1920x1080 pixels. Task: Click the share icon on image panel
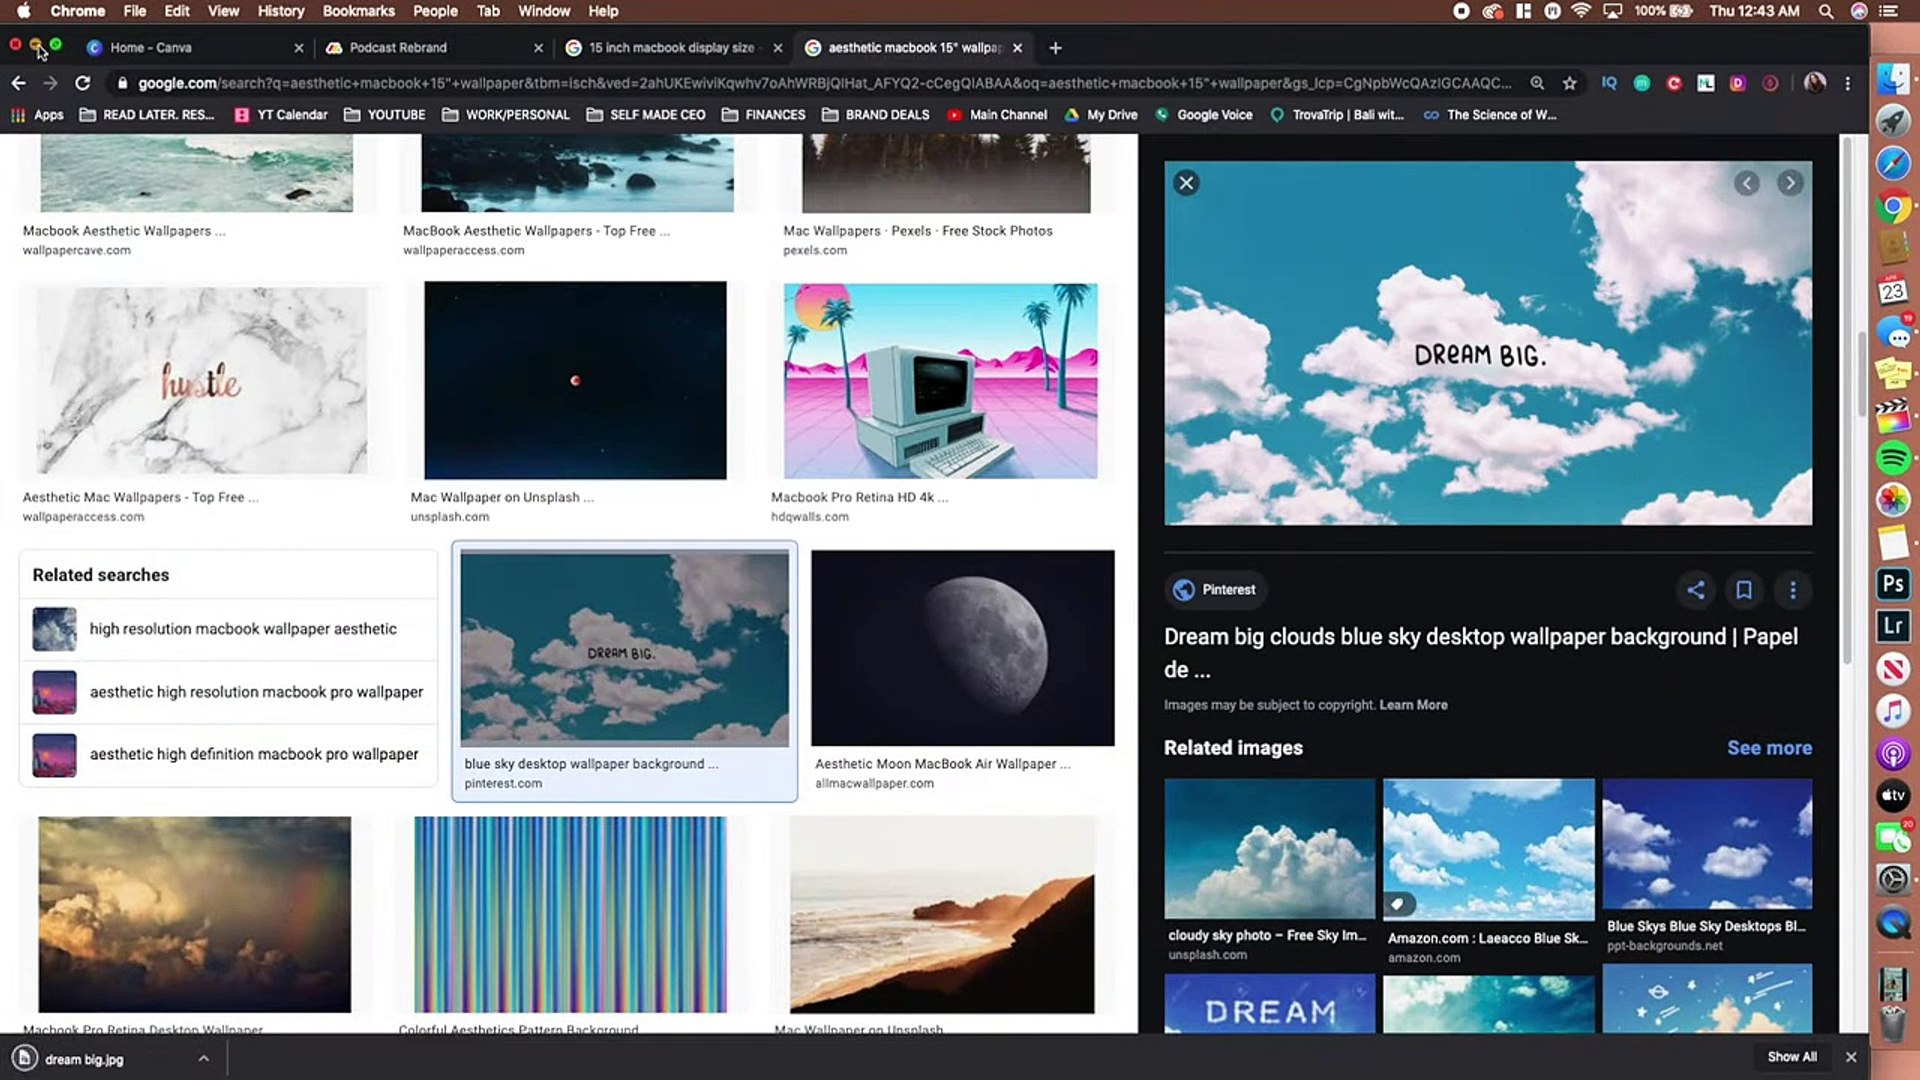pyautogui.click(x=1695, y=589)
